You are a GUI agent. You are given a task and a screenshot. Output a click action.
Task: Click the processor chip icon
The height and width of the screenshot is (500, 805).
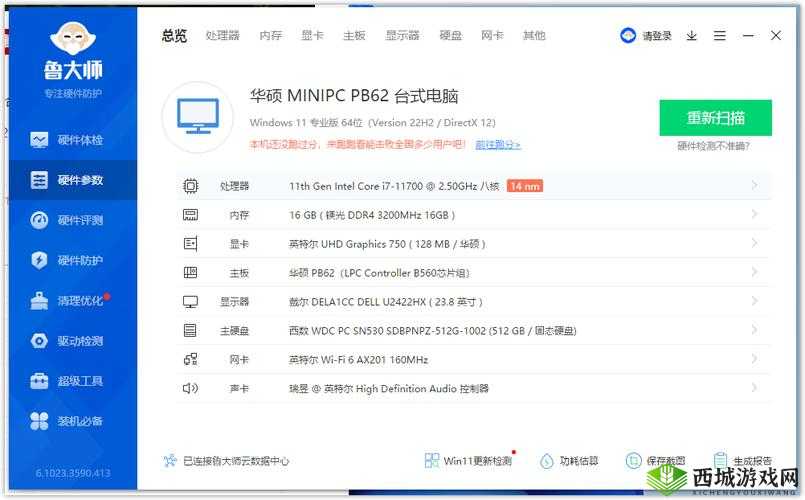click(x=190, y=186)
